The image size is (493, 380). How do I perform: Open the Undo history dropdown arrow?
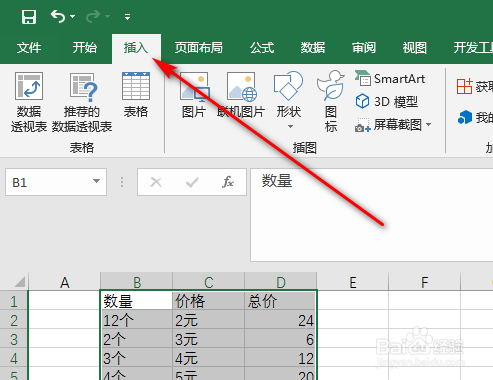point(73,16)
